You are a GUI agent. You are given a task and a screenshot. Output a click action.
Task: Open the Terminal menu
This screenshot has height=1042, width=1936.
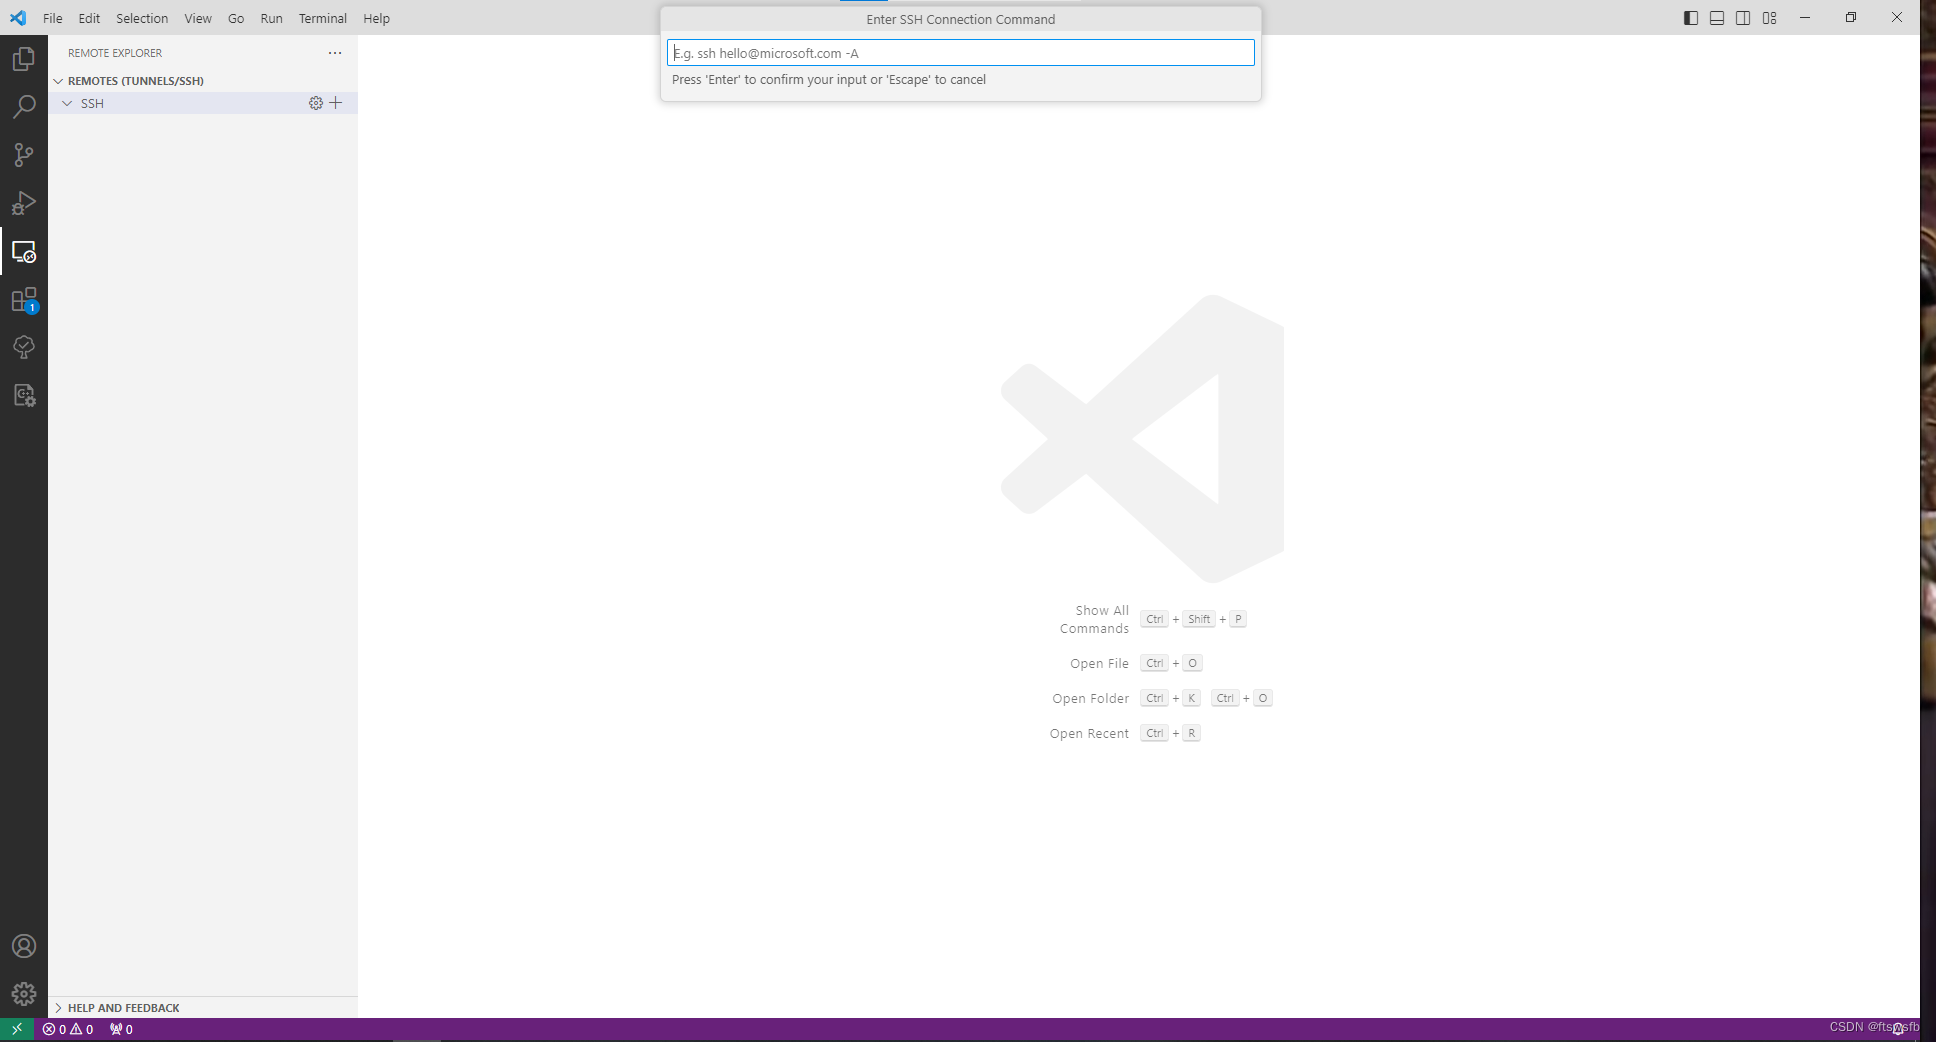[323, 18]
